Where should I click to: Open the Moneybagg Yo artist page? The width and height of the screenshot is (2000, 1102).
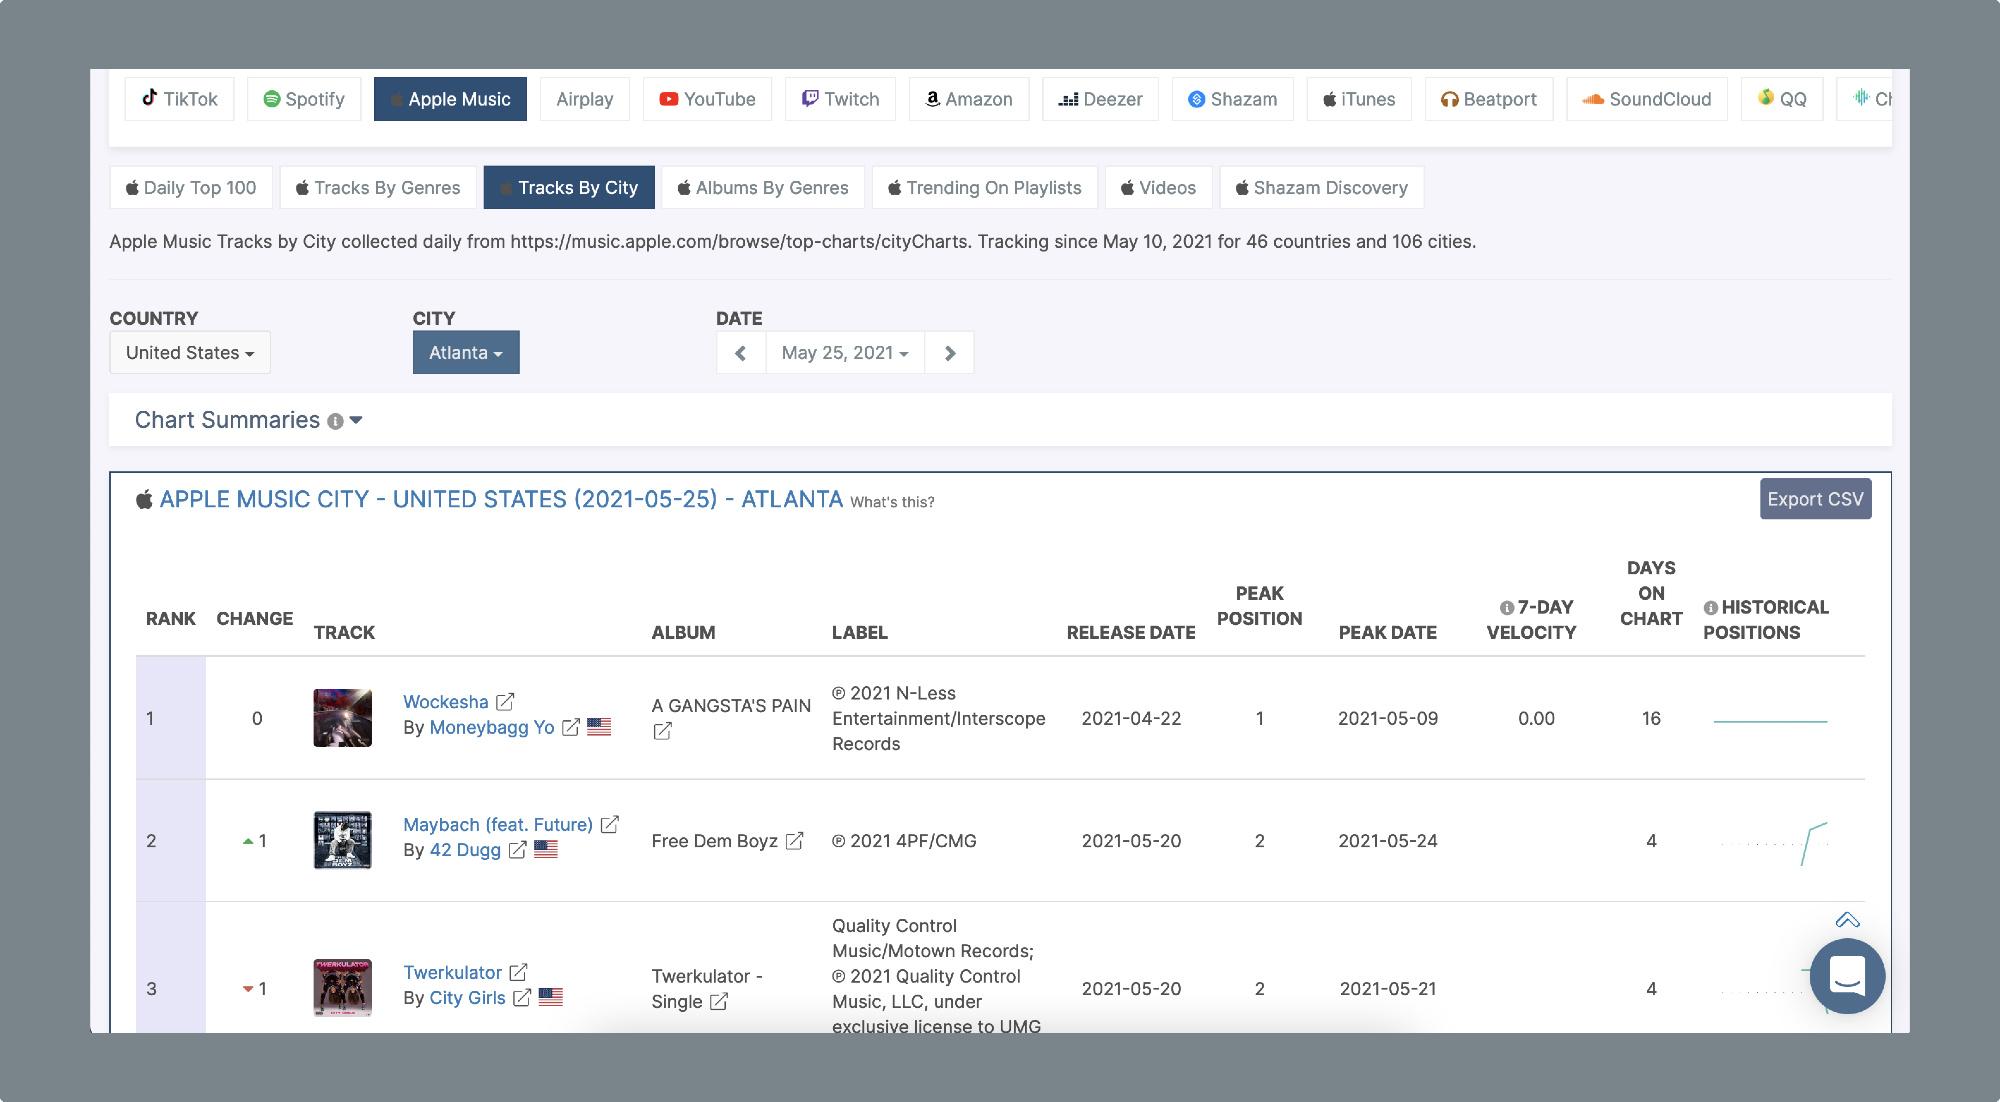point(492,727)
